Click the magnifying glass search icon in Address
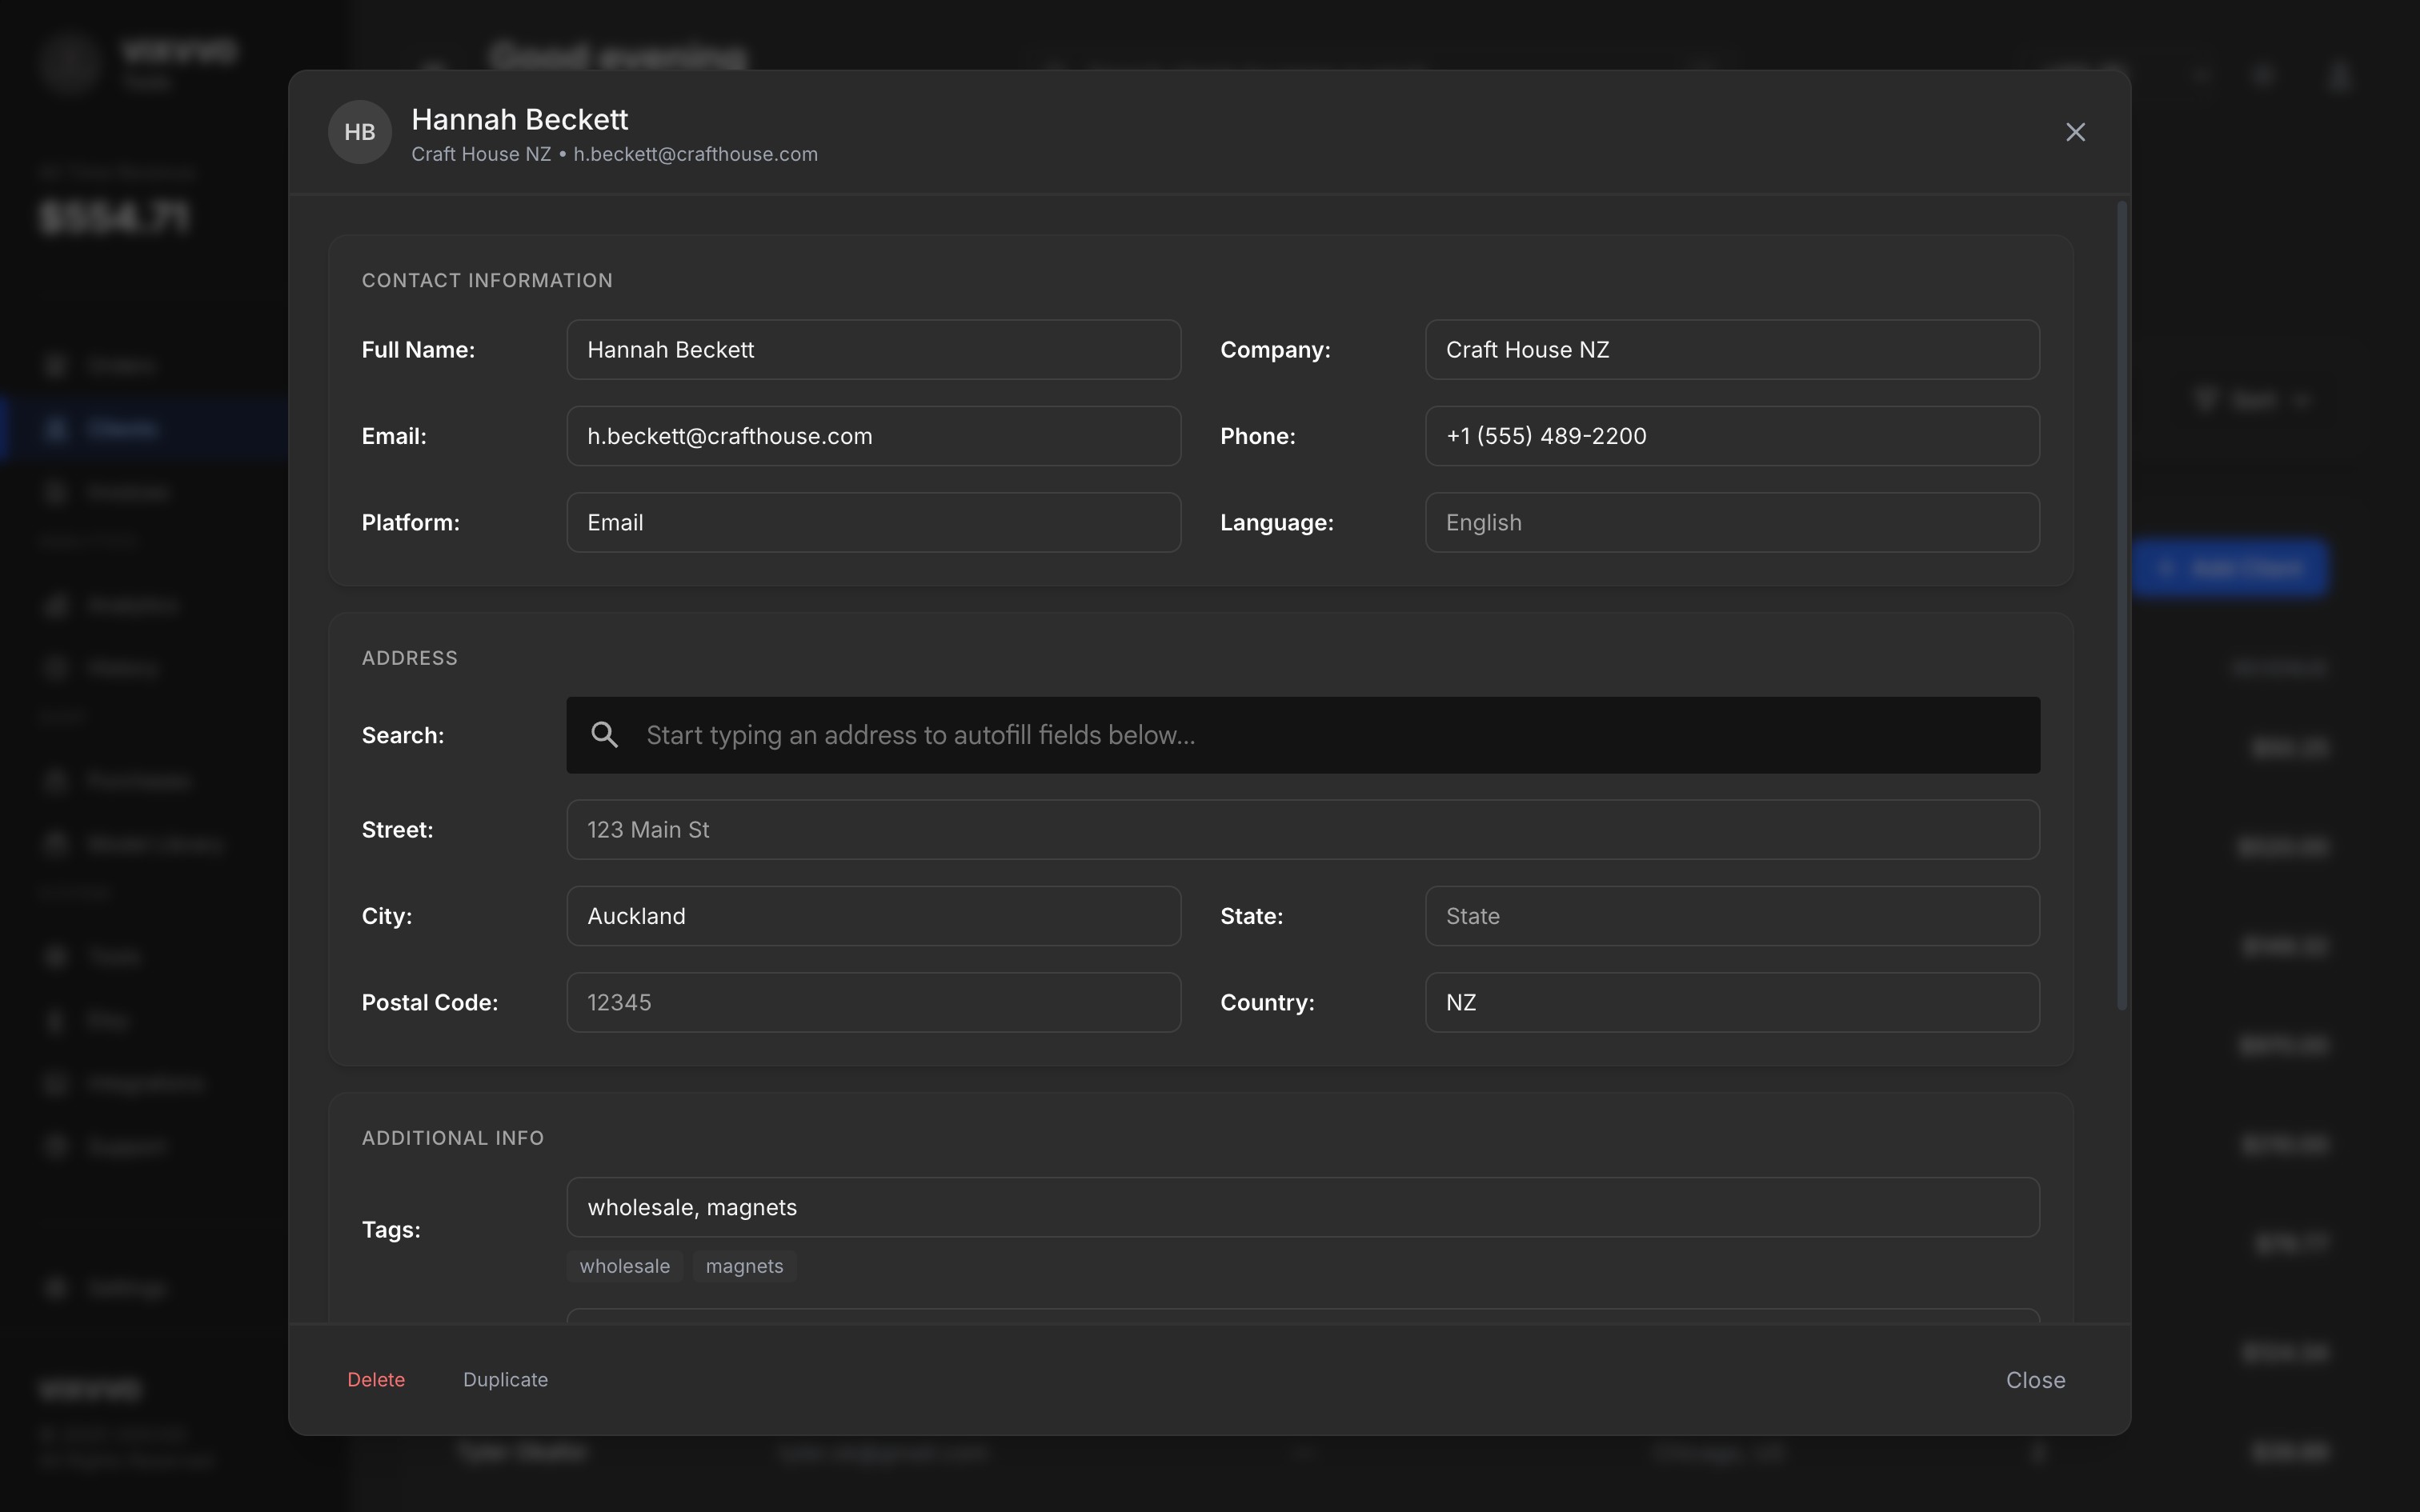 [605, 734]
